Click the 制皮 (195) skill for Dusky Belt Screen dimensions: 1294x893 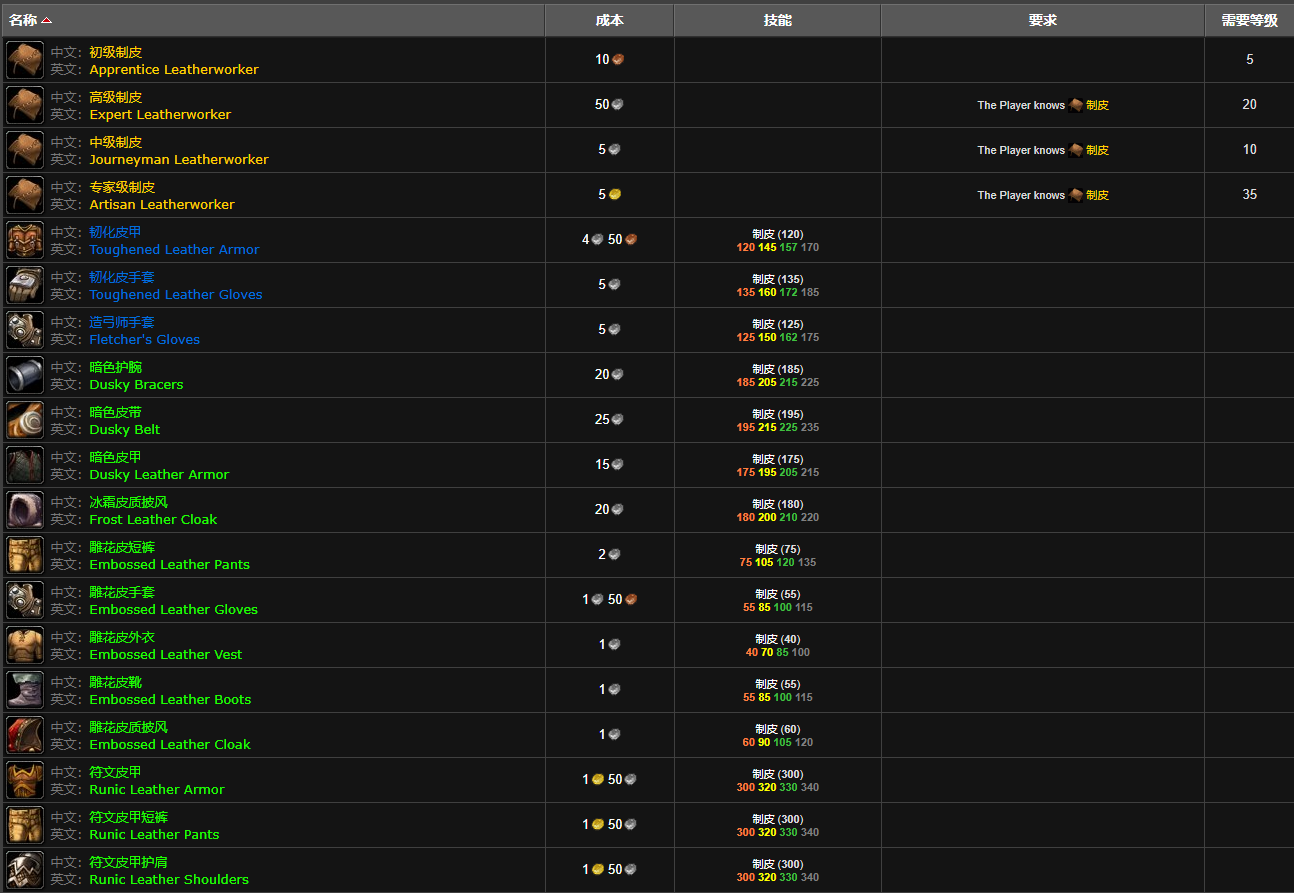[777, 414]
